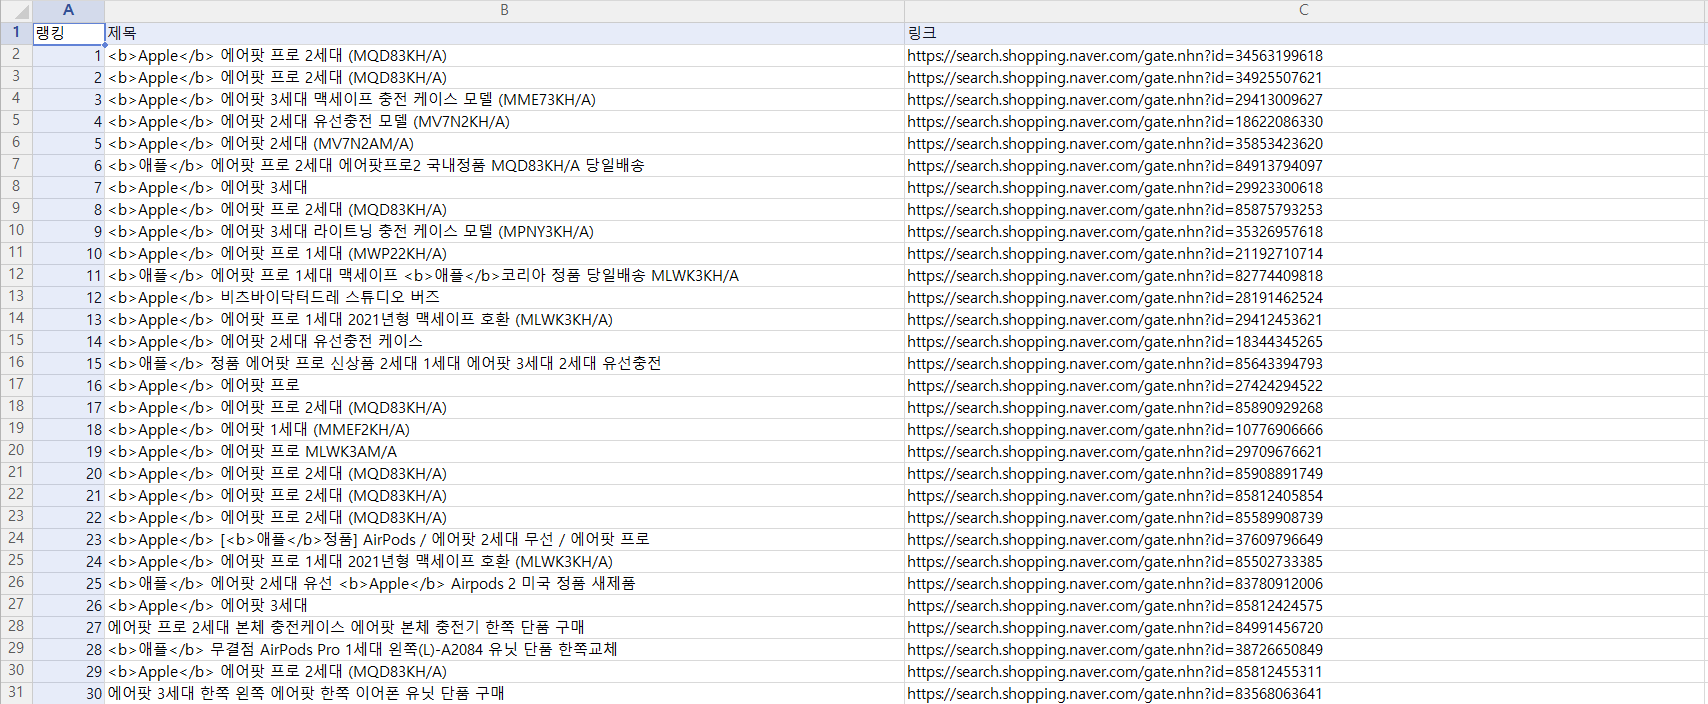Click title cell with MPNY3KH/A
Viewport: 1708px width, 704px height.
click(504, 231)
